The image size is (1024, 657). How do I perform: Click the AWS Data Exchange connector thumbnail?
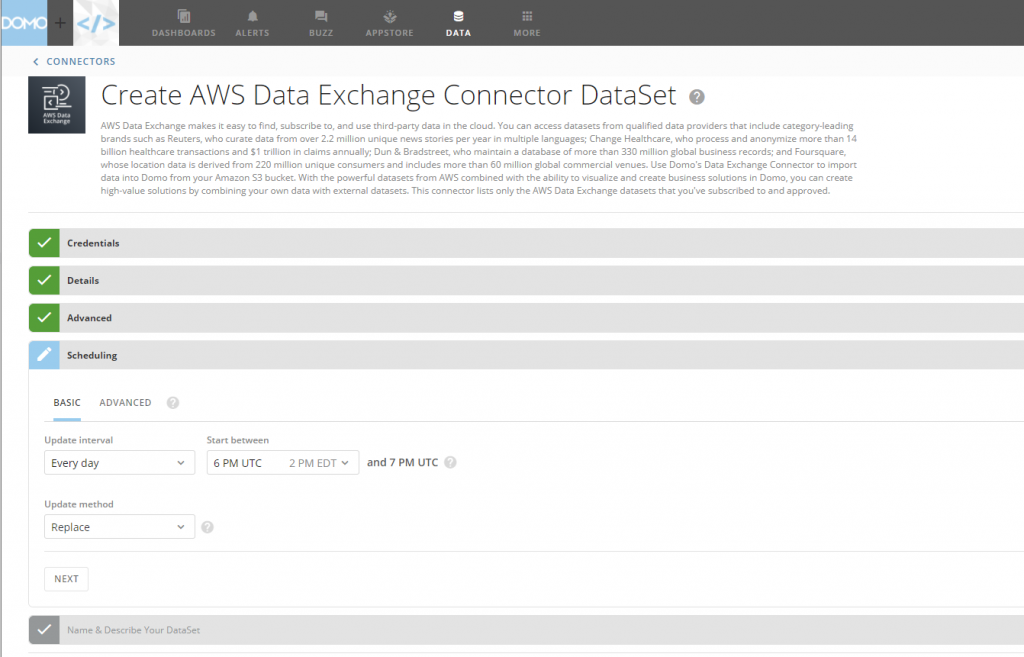pos(56,104)
